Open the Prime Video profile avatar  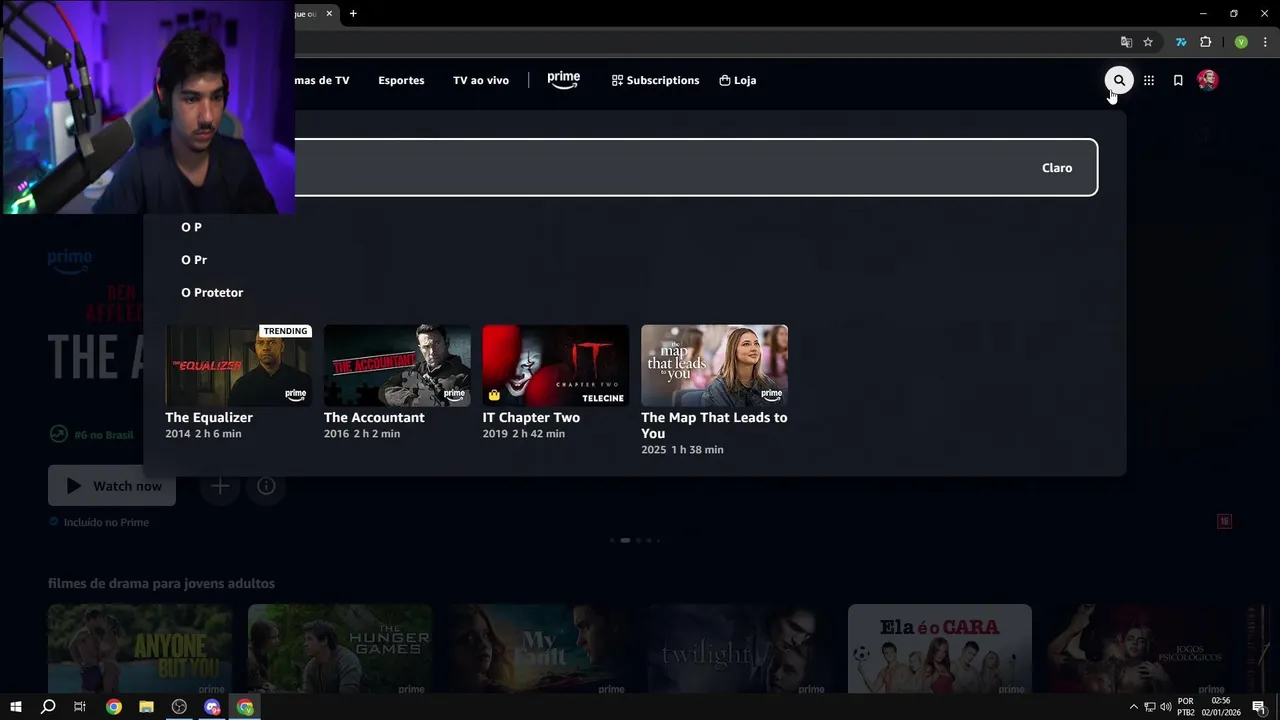(1208, 80)
